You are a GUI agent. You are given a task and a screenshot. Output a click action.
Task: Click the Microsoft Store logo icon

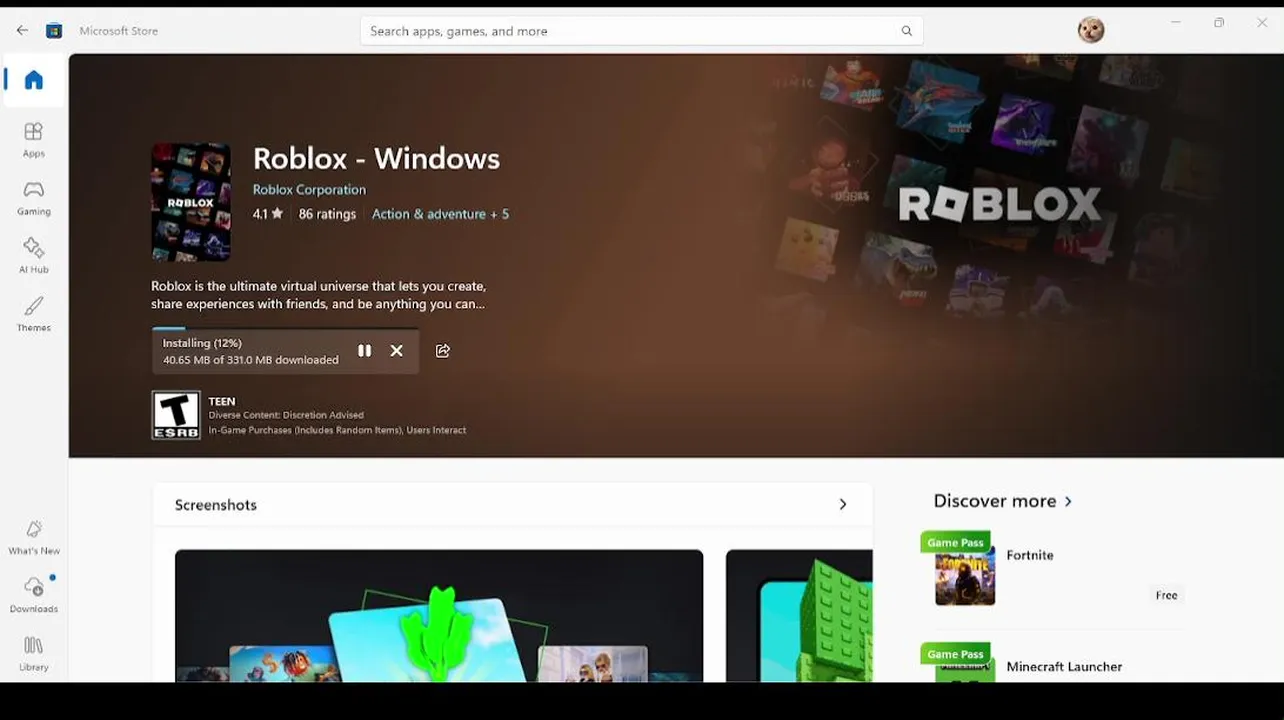54,31
